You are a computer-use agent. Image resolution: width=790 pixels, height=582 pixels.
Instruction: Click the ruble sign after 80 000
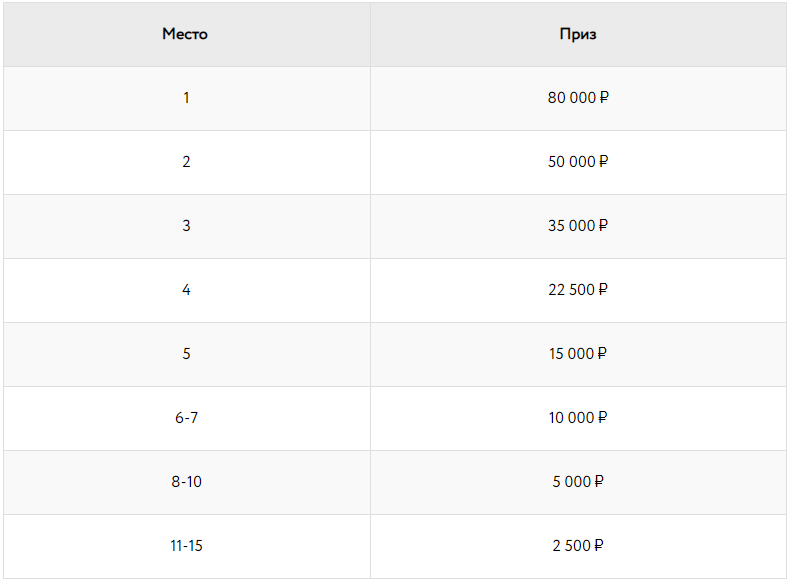click(x=604, y=98)
